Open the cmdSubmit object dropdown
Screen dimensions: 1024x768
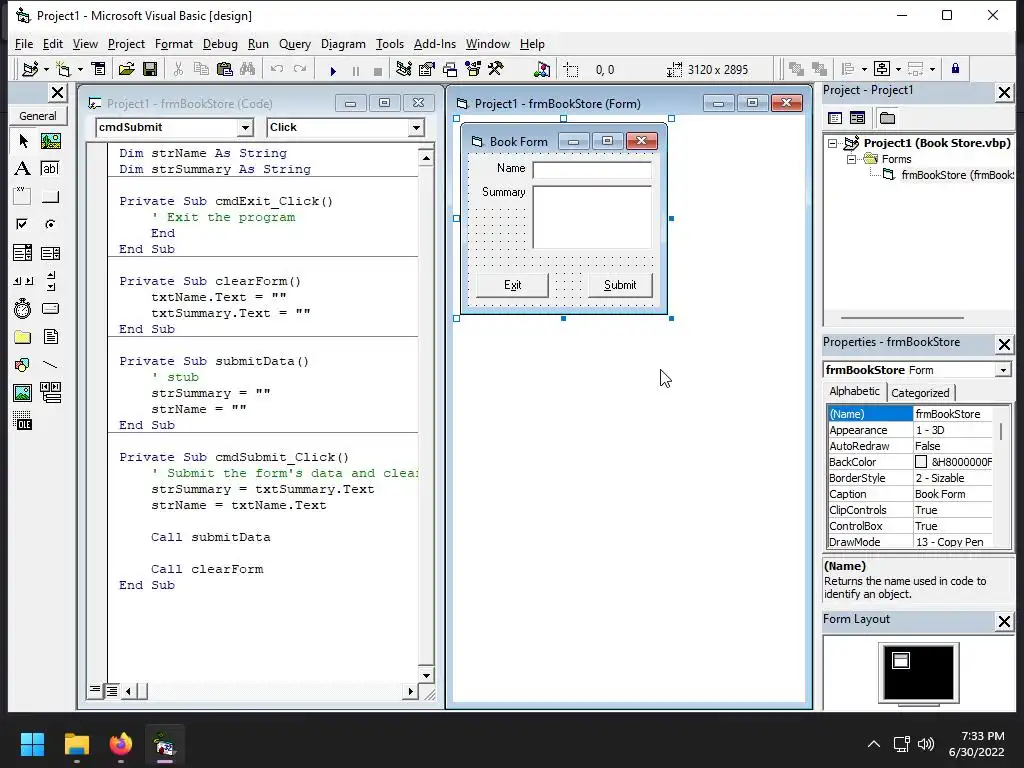(246, 127)
